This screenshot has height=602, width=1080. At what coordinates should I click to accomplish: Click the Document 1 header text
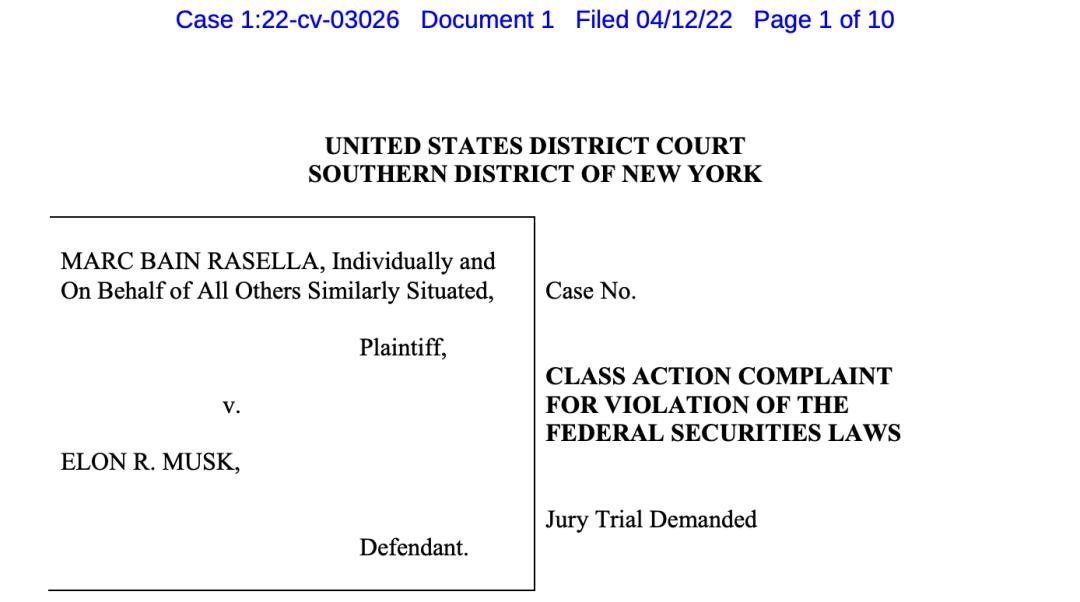[487, 19]
